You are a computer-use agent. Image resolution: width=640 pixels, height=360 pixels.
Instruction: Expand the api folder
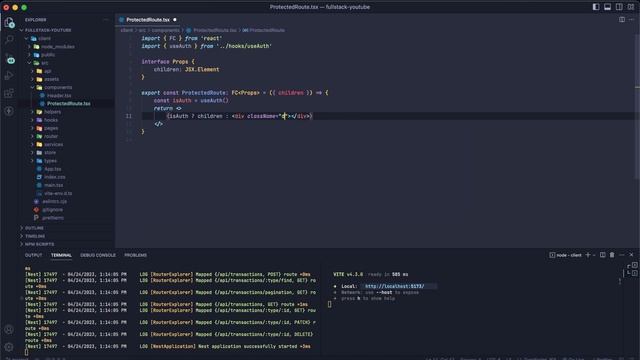[x=48, y=71]
